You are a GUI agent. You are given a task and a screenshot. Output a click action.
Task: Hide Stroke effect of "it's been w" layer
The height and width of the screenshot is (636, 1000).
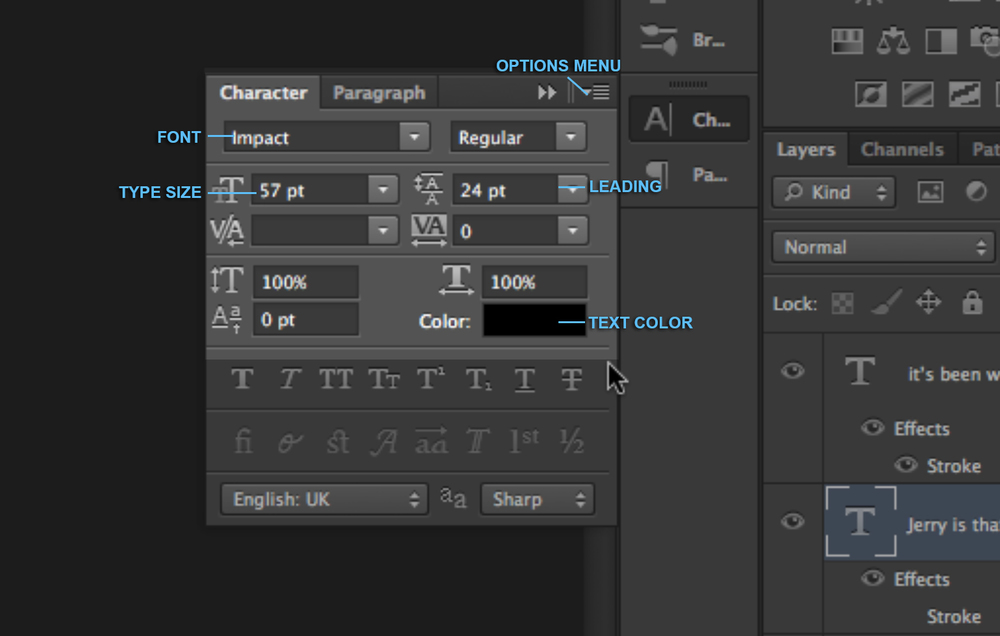(906, 464)
